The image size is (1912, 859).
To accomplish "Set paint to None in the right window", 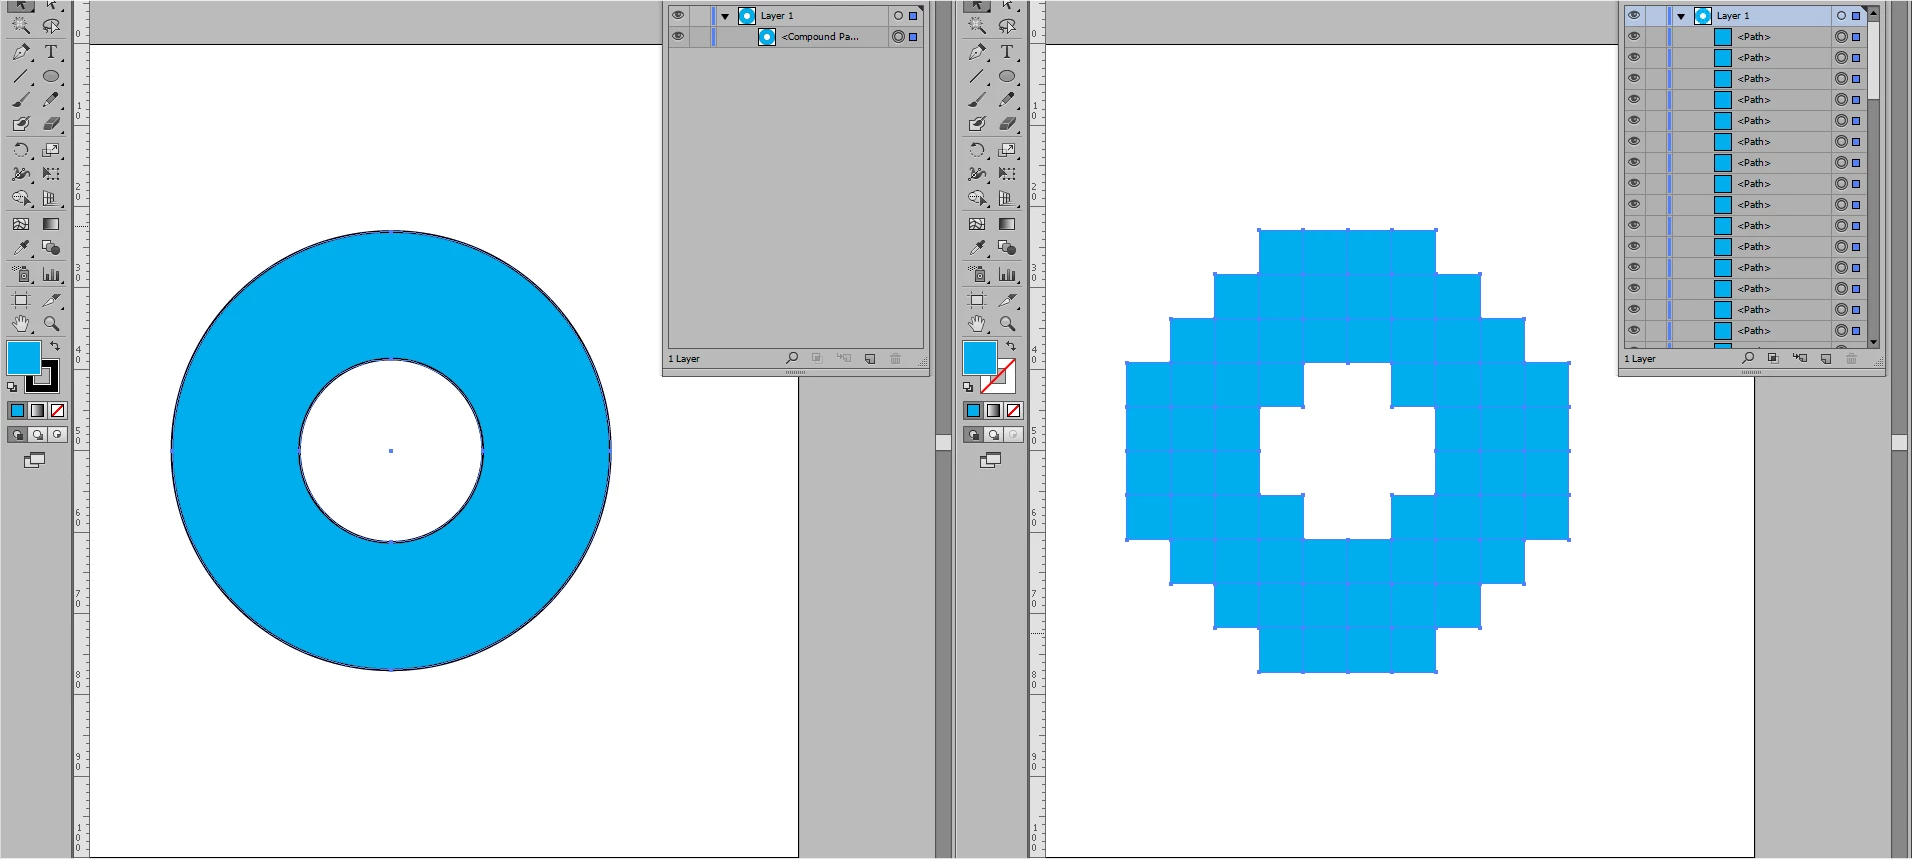I will [1013, 410].
